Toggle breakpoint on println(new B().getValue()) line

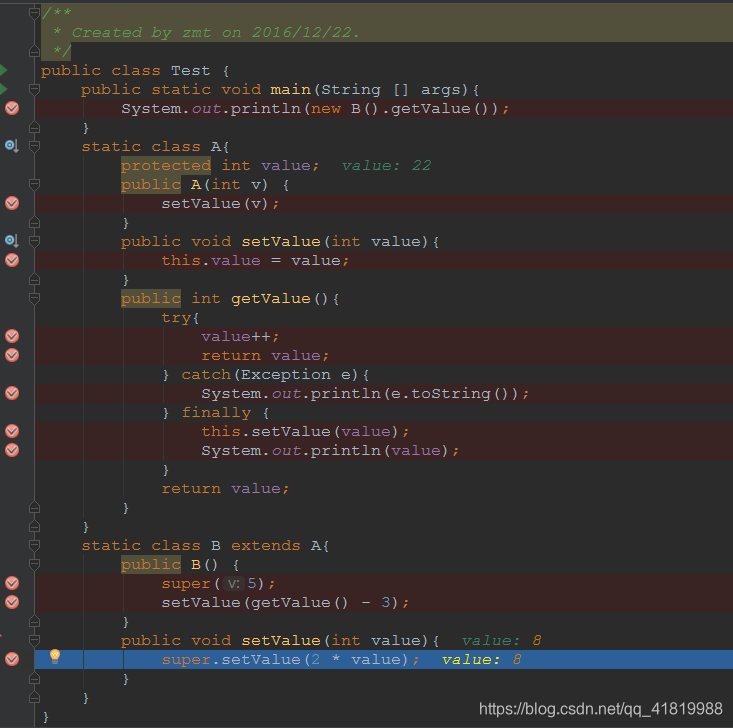point(12,108)
